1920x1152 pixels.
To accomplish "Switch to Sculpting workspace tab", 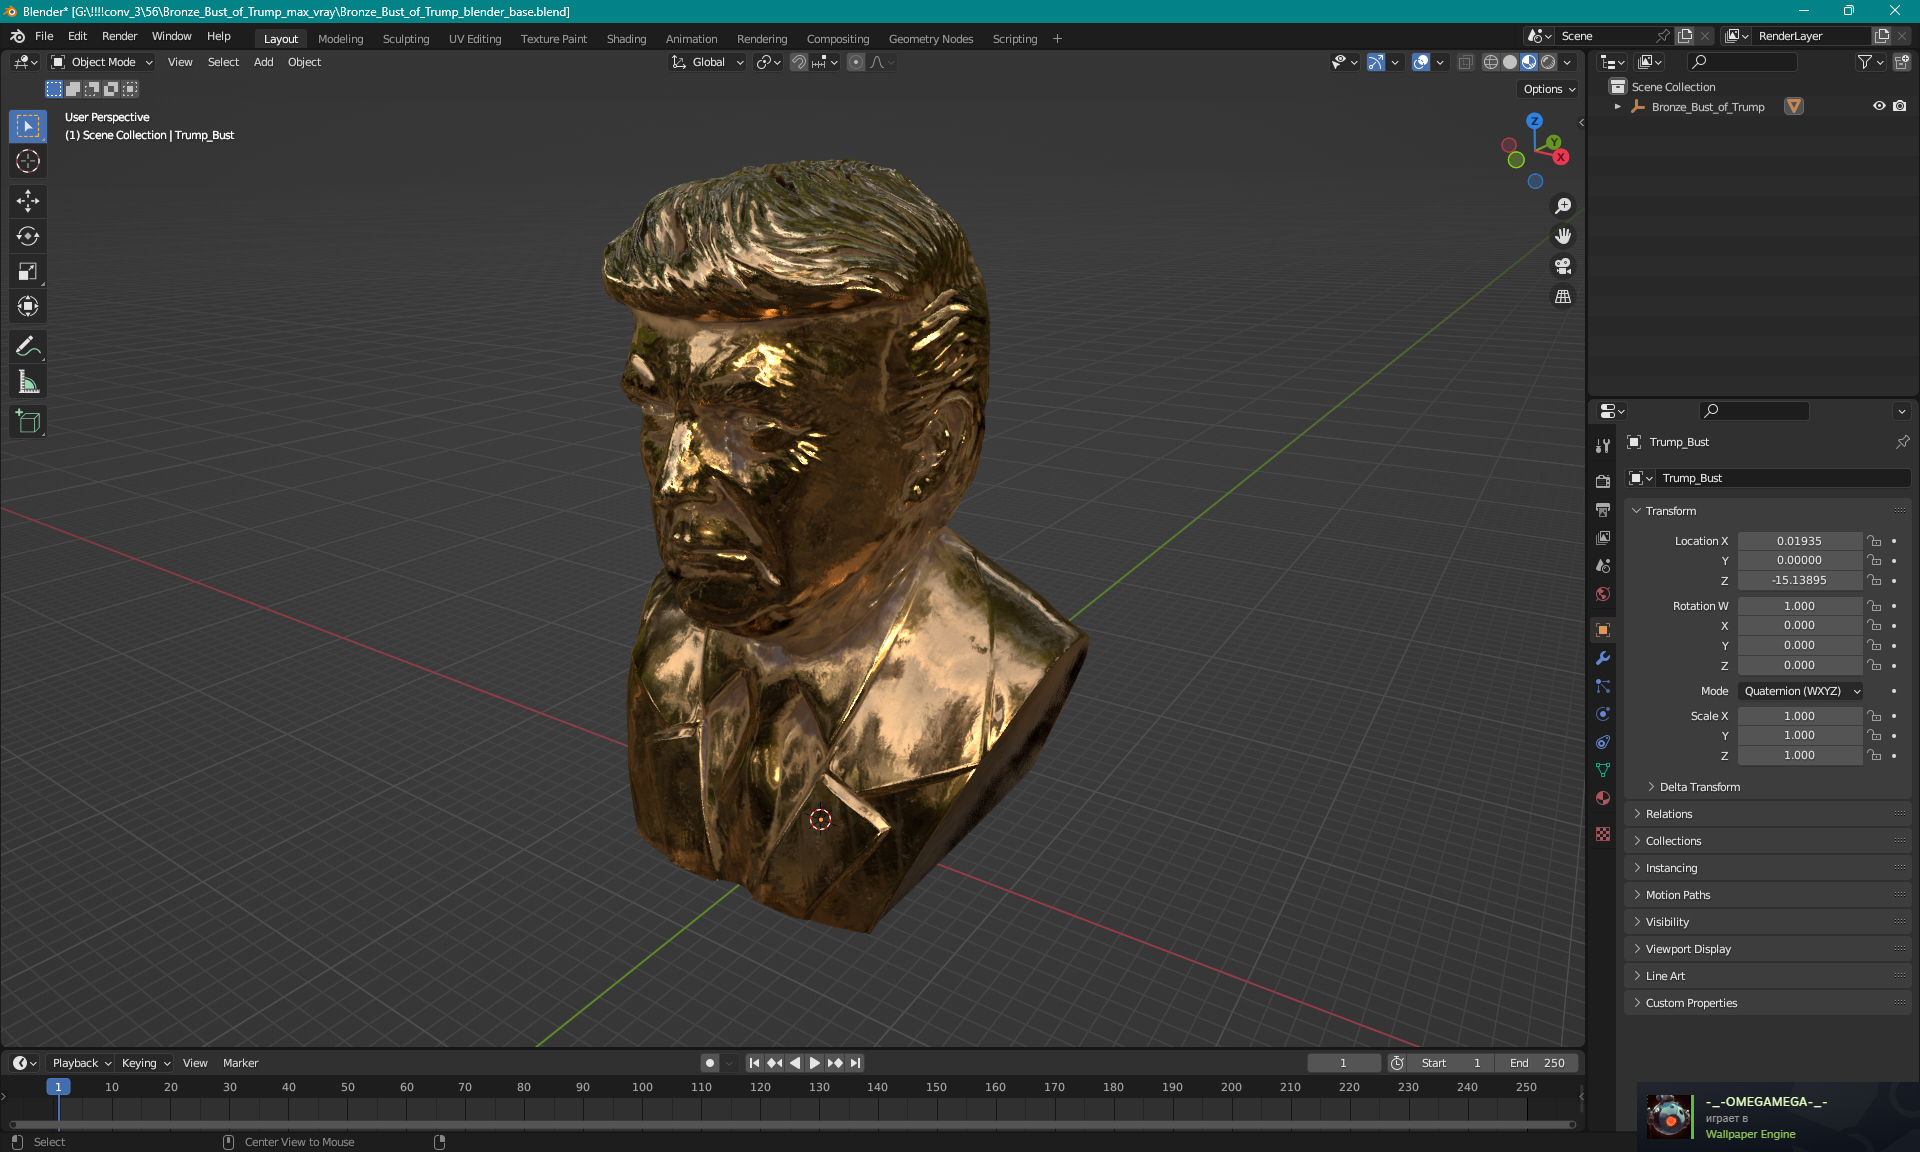I will [x=406, y=39].
